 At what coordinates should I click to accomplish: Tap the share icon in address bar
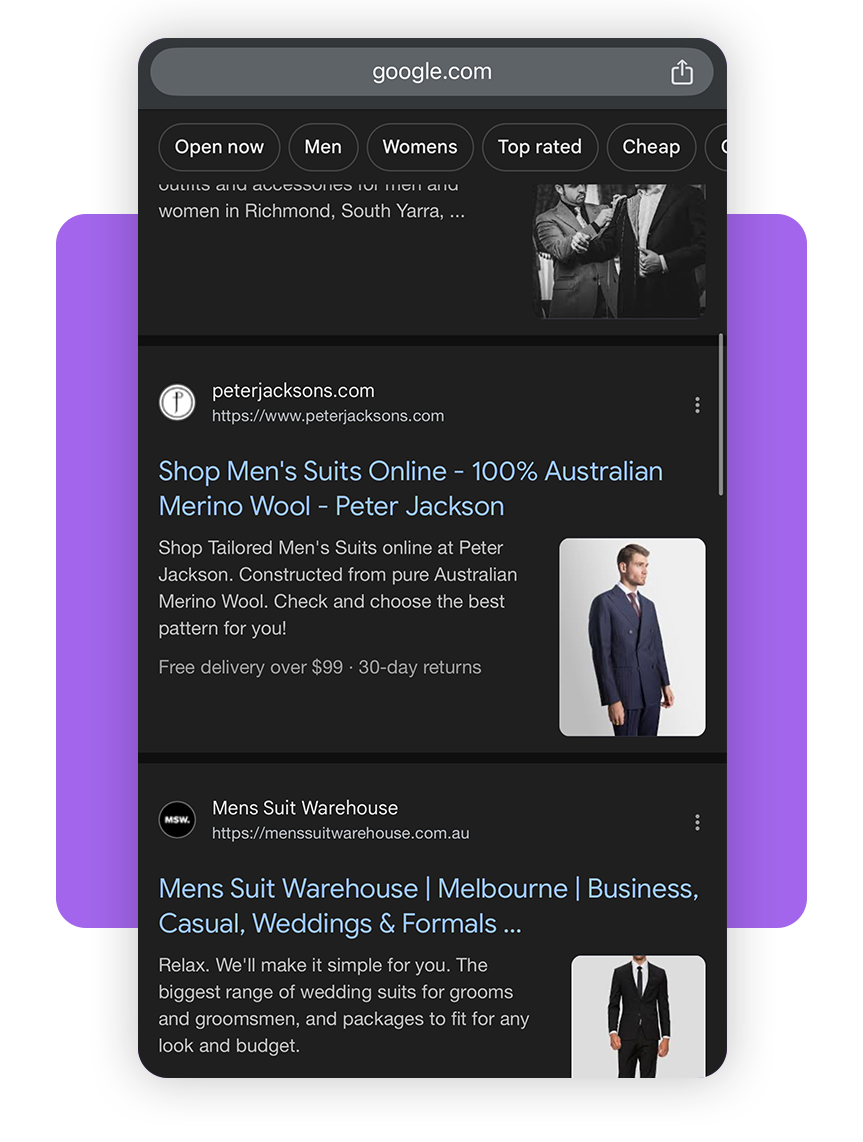682,72
